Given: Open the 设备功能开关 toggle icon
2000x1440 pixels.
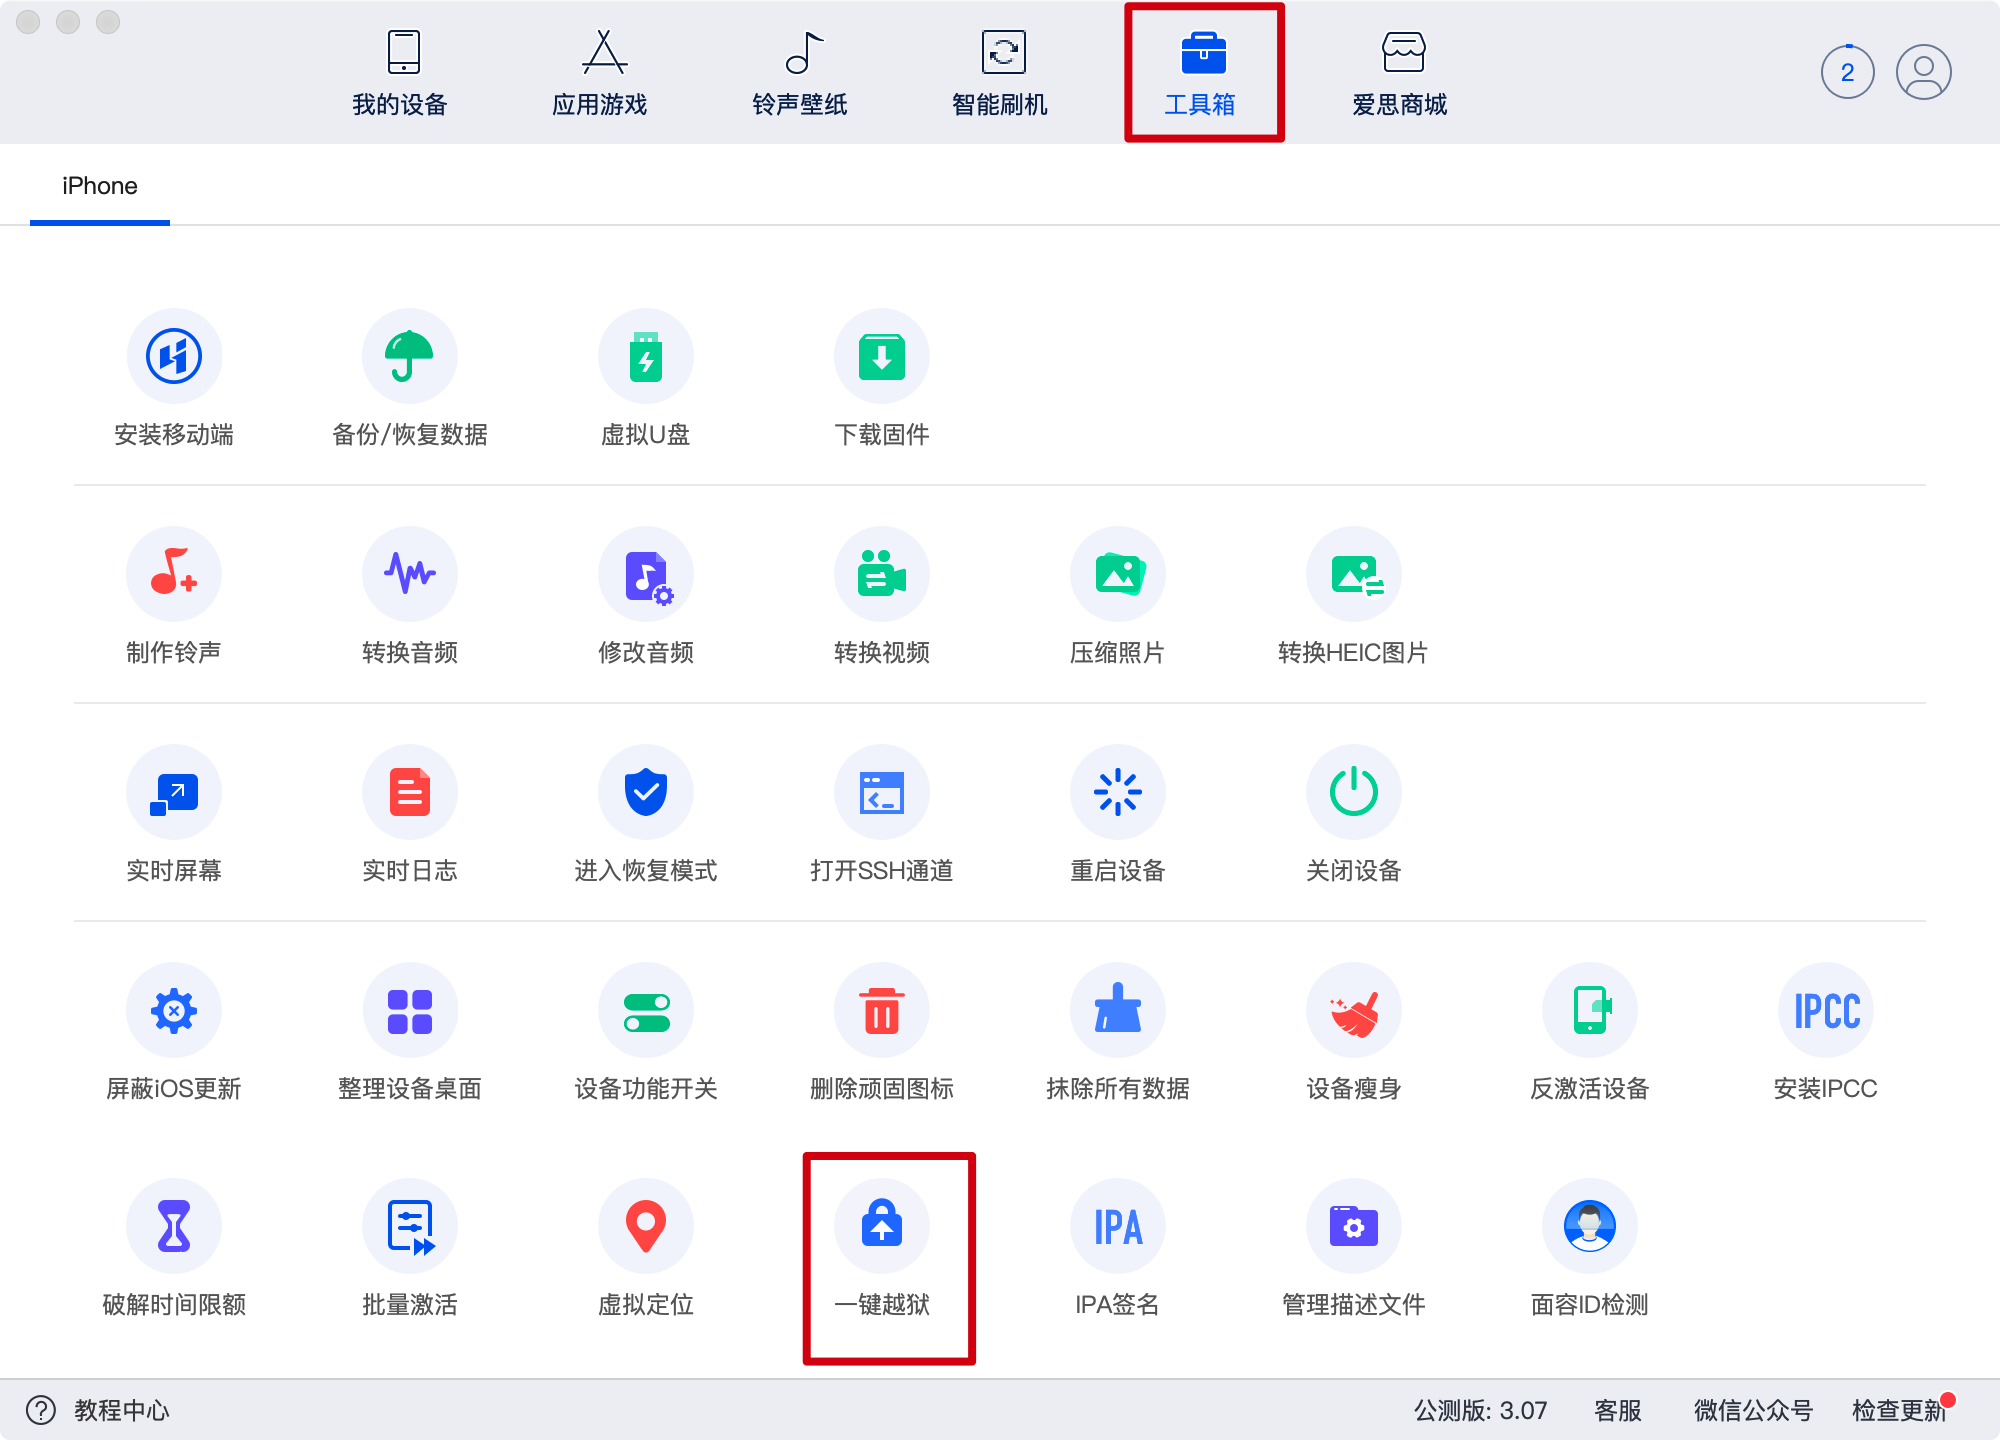Looking at the screenshot, I should [646, 1010].
